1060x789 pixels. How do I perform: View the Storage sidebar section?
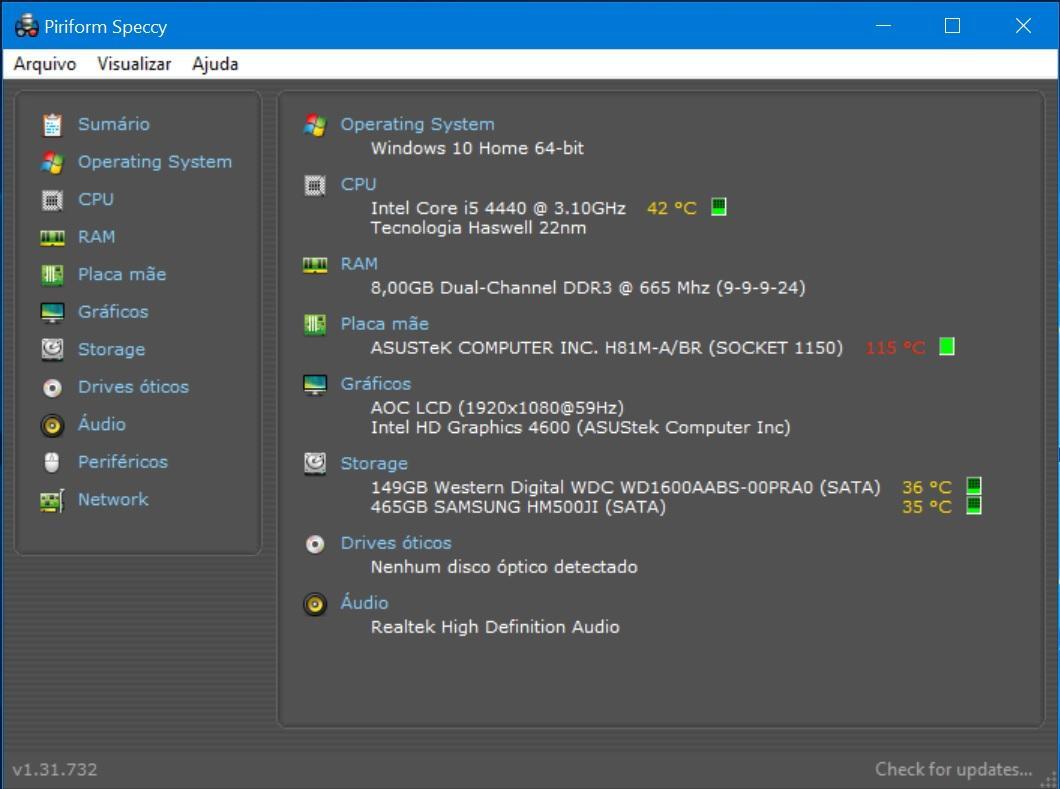click(112, 350)
